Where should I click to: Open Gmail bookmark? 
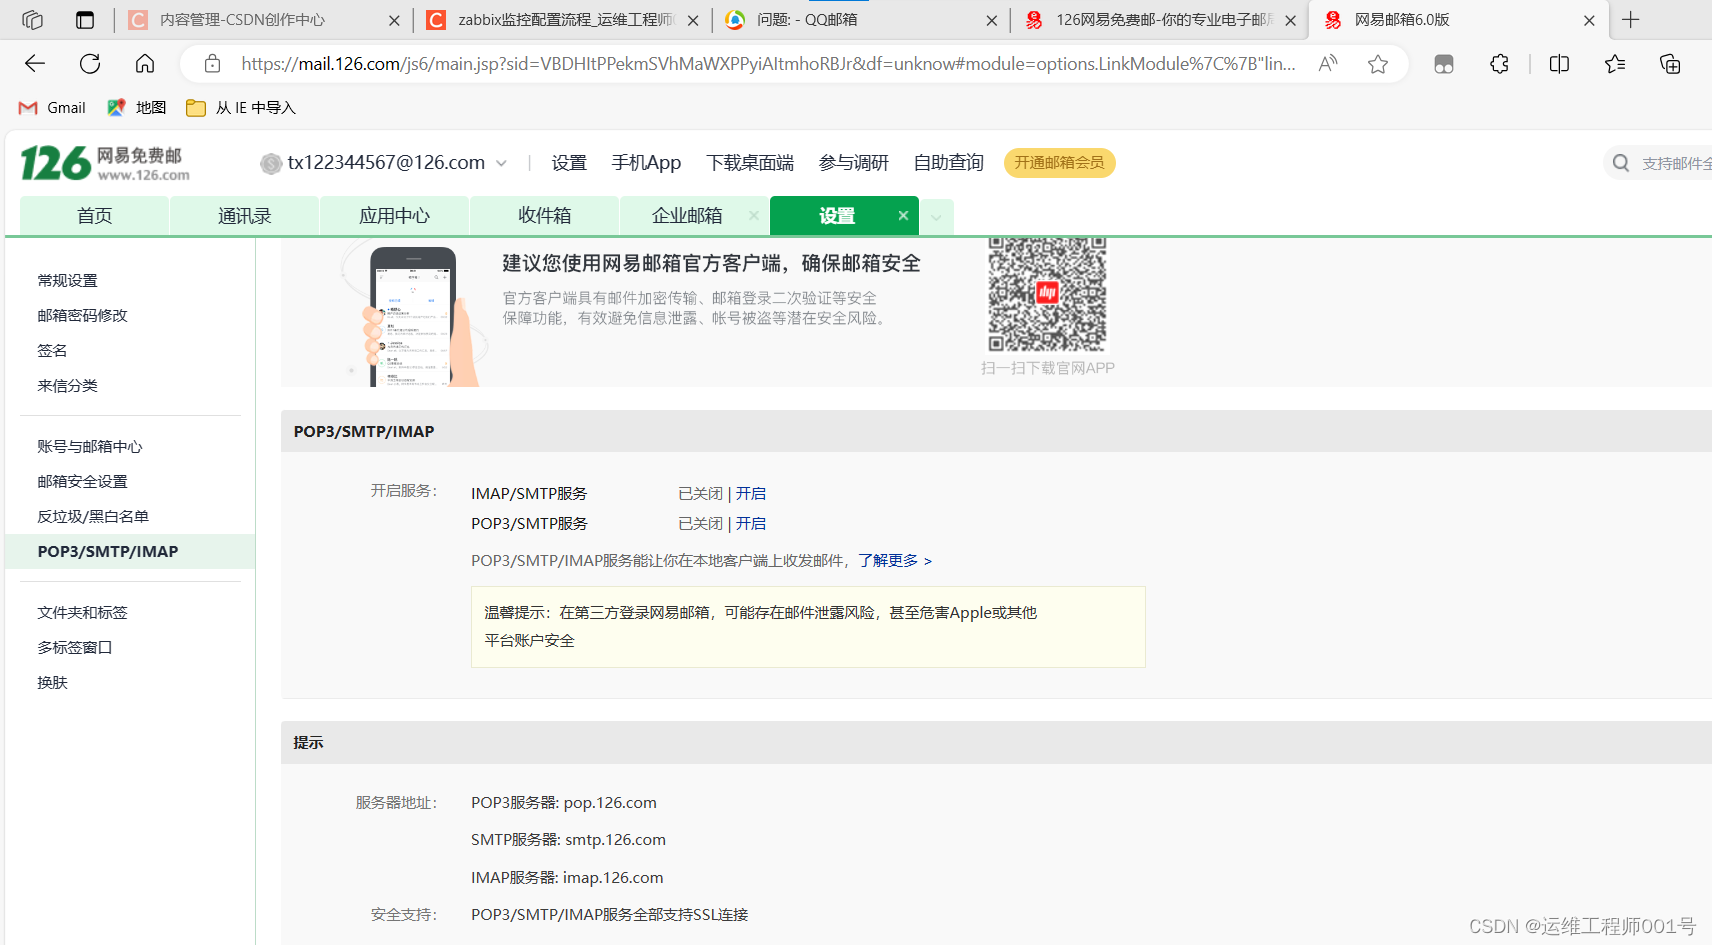pyautogui.click(x=52, y=108)
